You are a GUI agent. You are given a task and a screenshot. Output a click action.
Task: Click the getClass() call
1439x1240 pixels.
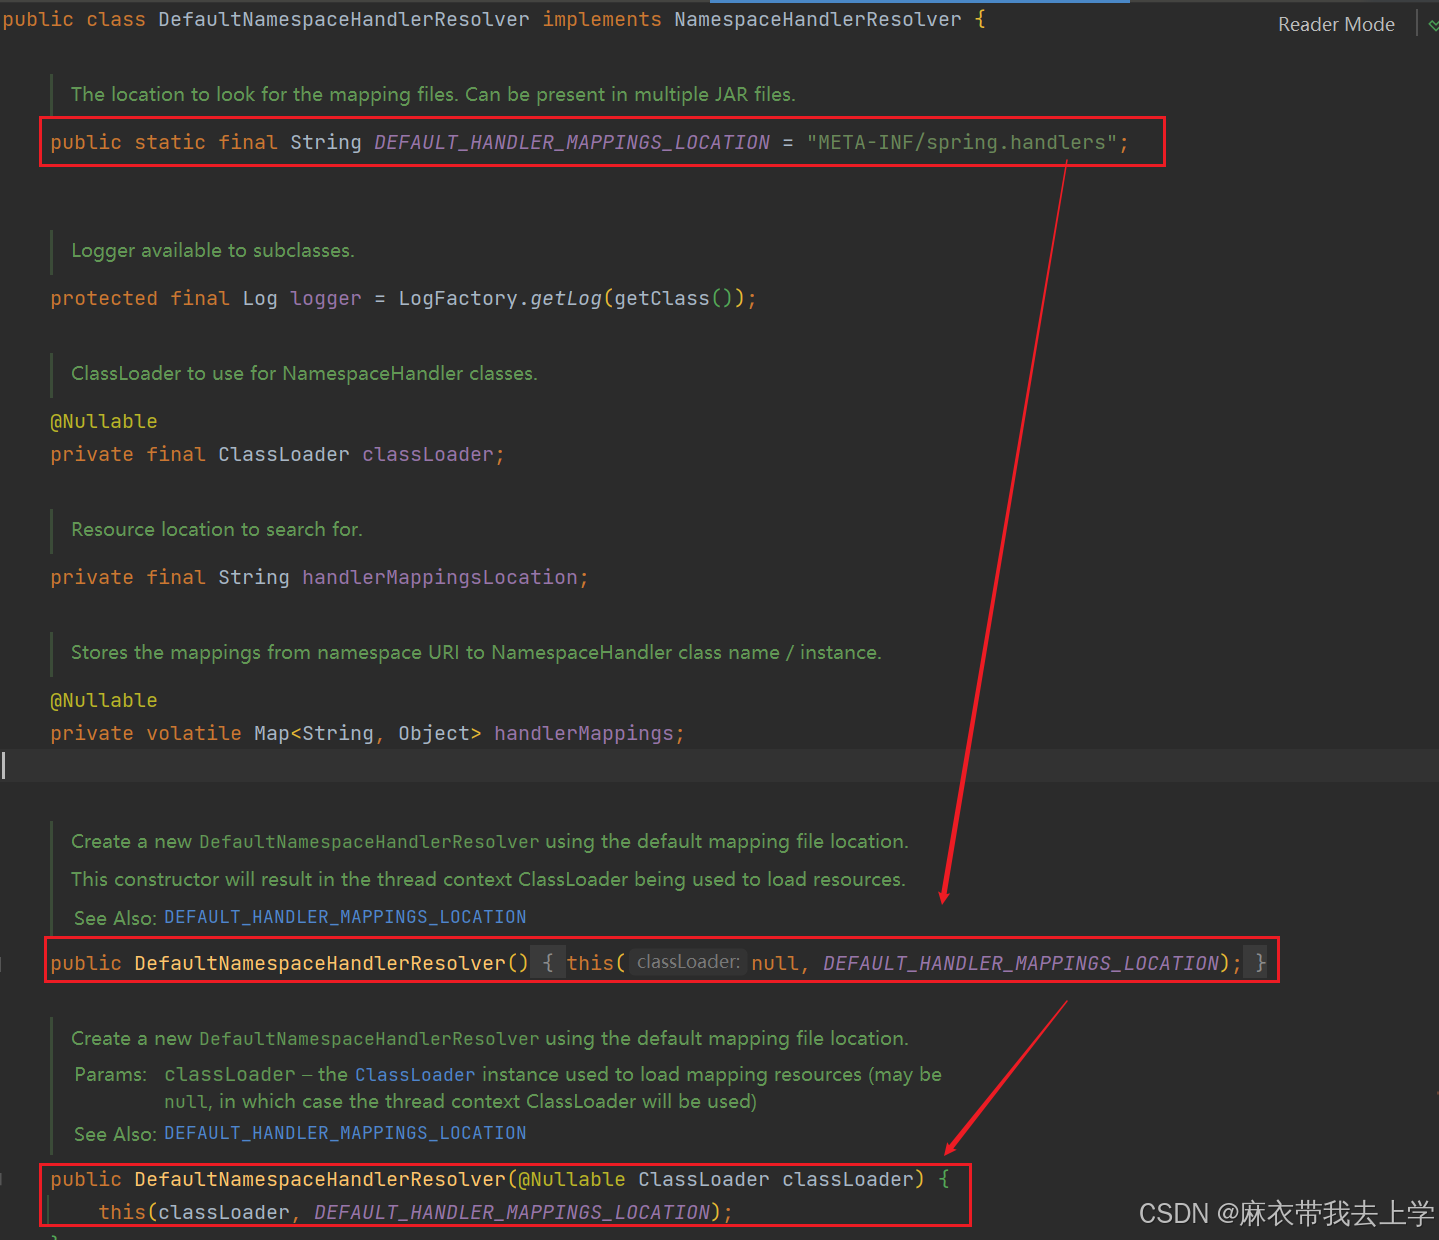click(674, 298)
